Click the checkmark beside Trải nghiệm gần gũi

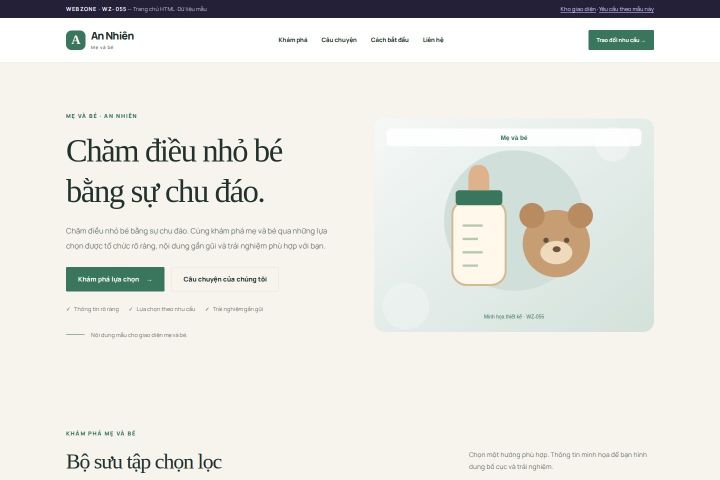tap(207, 309)
